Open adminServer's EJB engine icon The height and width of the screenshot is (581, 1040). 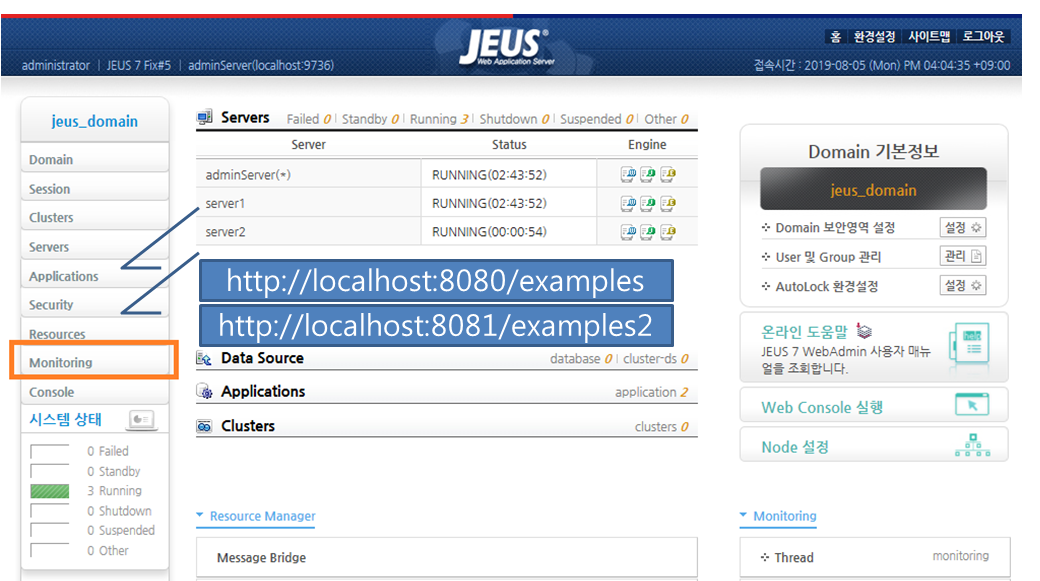pyautogui.click(x=668, y=174)
